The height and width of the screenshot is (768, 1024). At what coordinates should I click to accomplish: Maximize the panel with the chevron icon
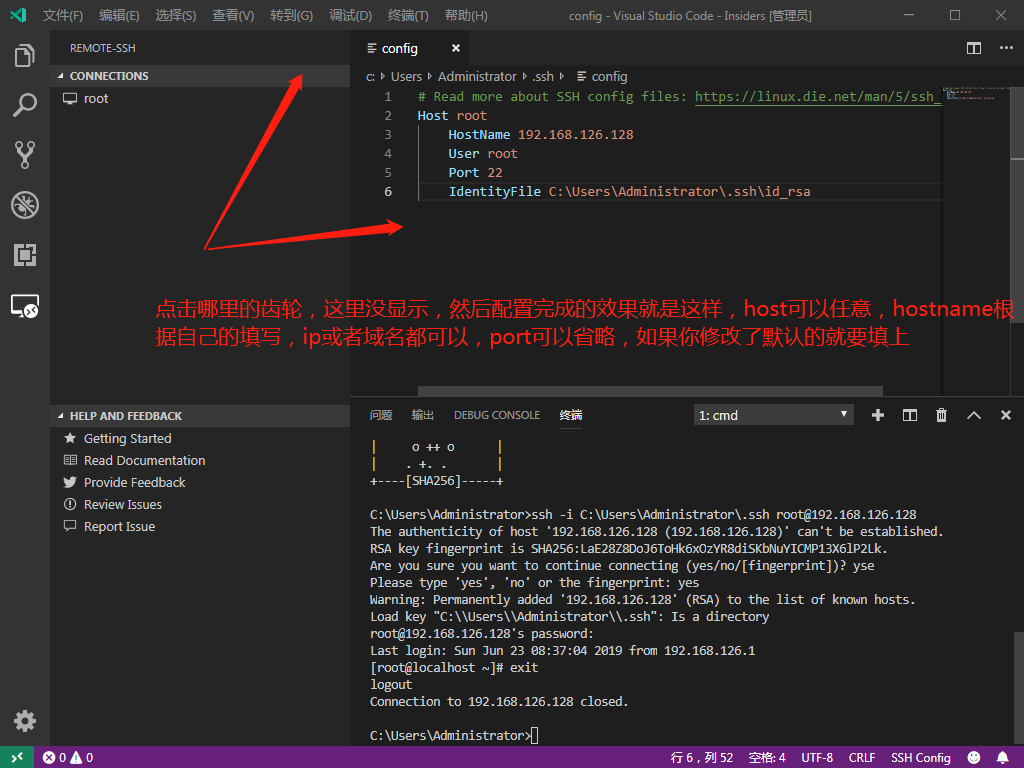[x=973, y=414]
